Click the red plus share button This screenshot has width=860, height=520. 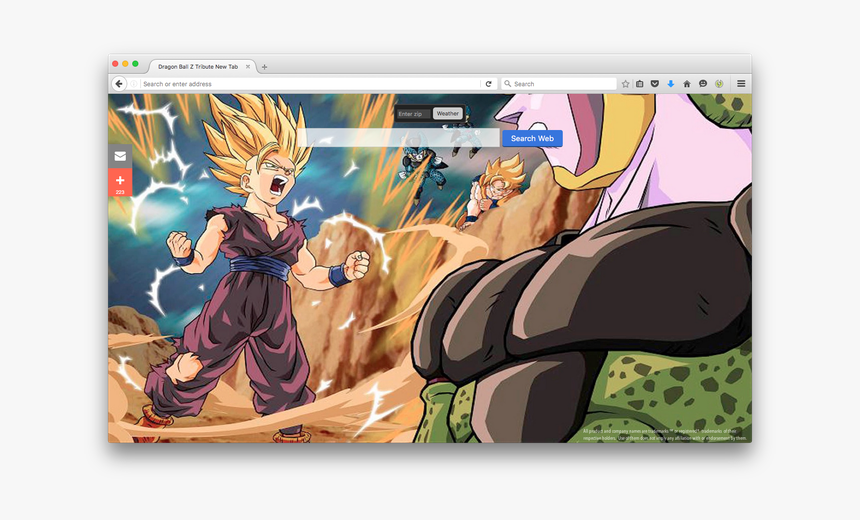120,183
